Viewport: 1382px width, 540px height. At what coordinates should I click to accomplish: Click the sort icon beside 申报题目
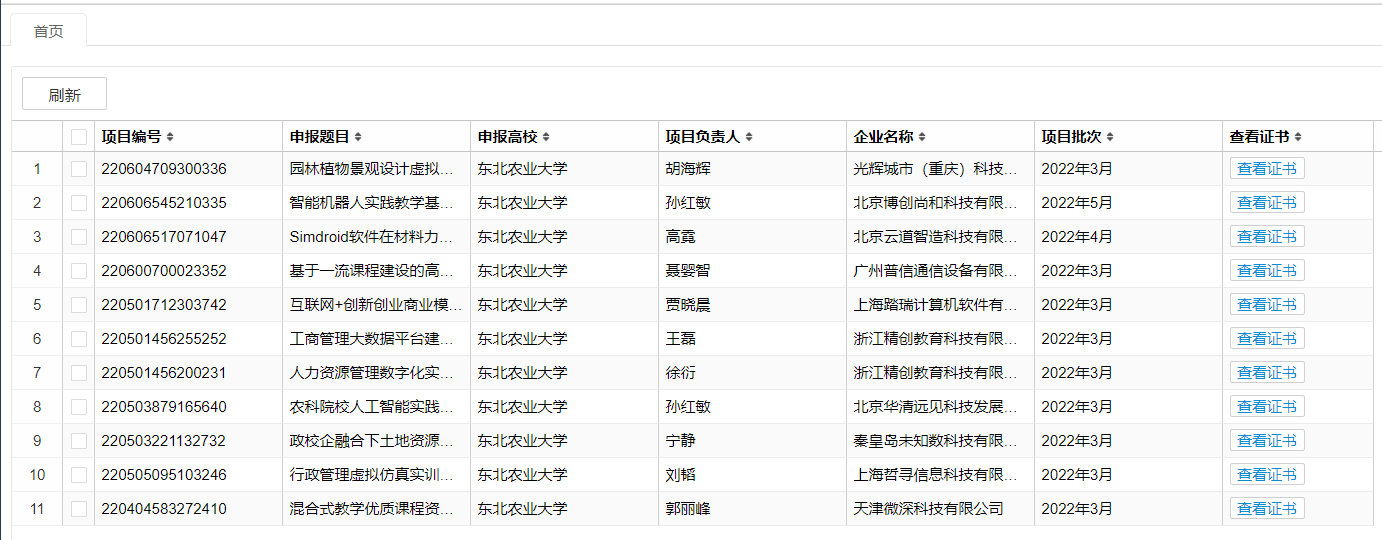click(x=358, y=137)
